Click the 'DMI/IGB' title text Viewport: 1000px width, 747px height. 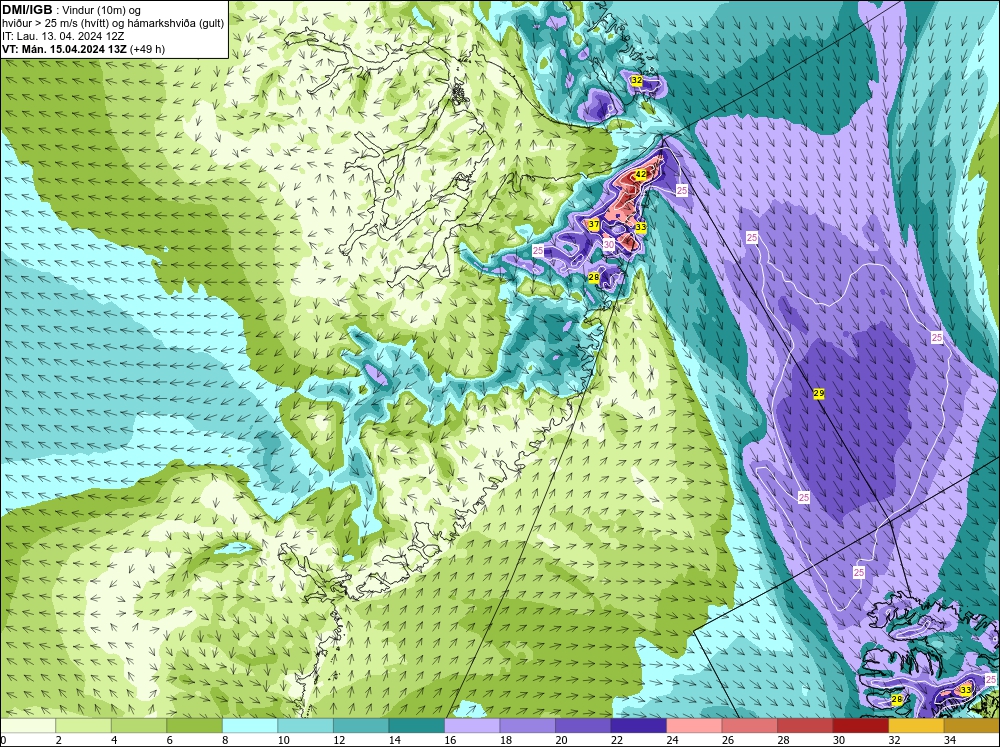point(27,10)
